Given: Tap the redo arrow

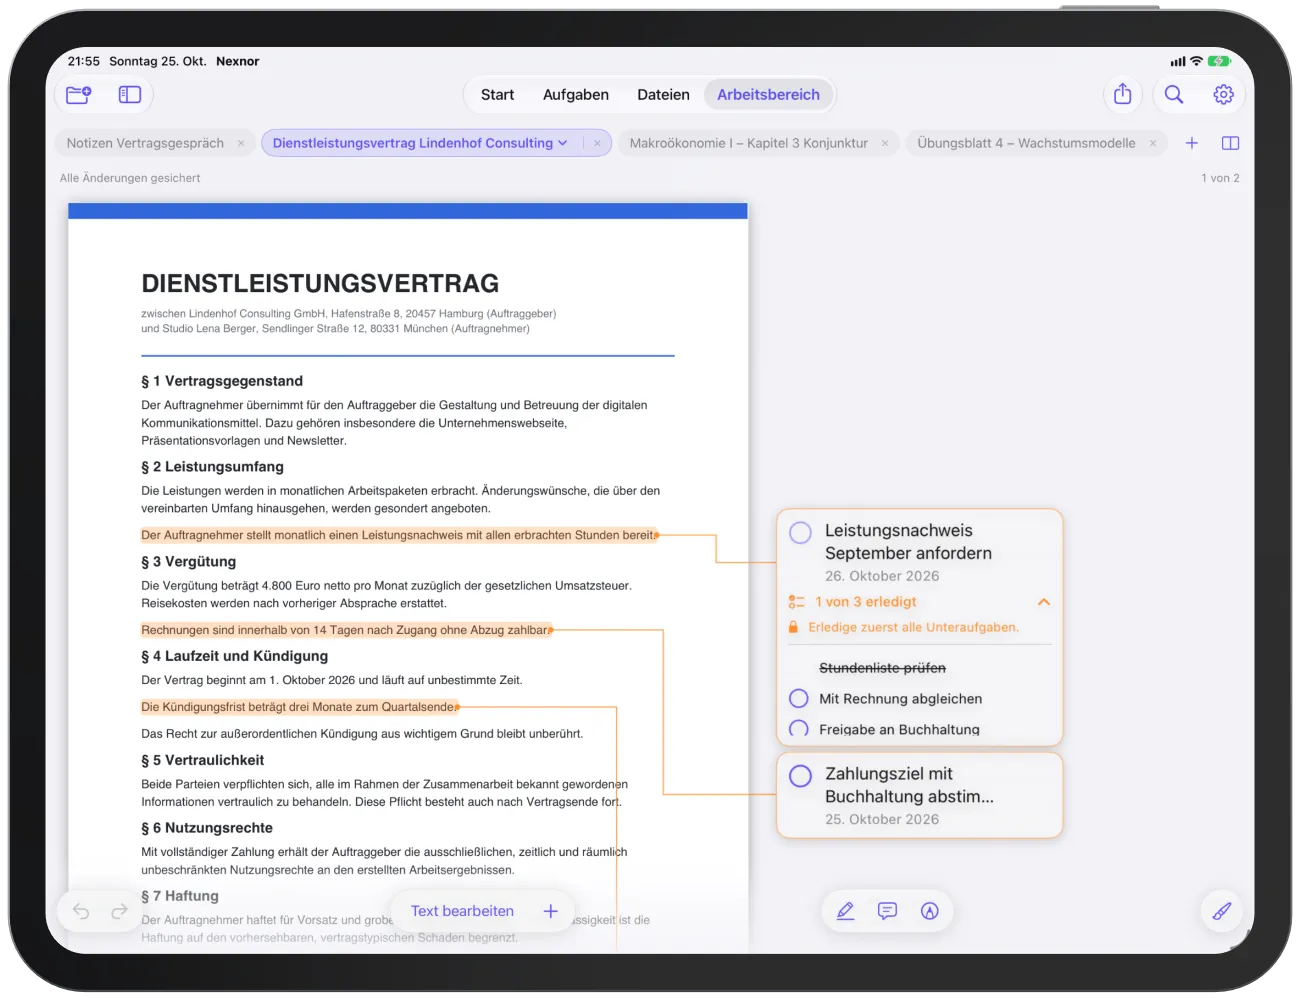Looking at the screenshot, I should click(x=119, y=911).
